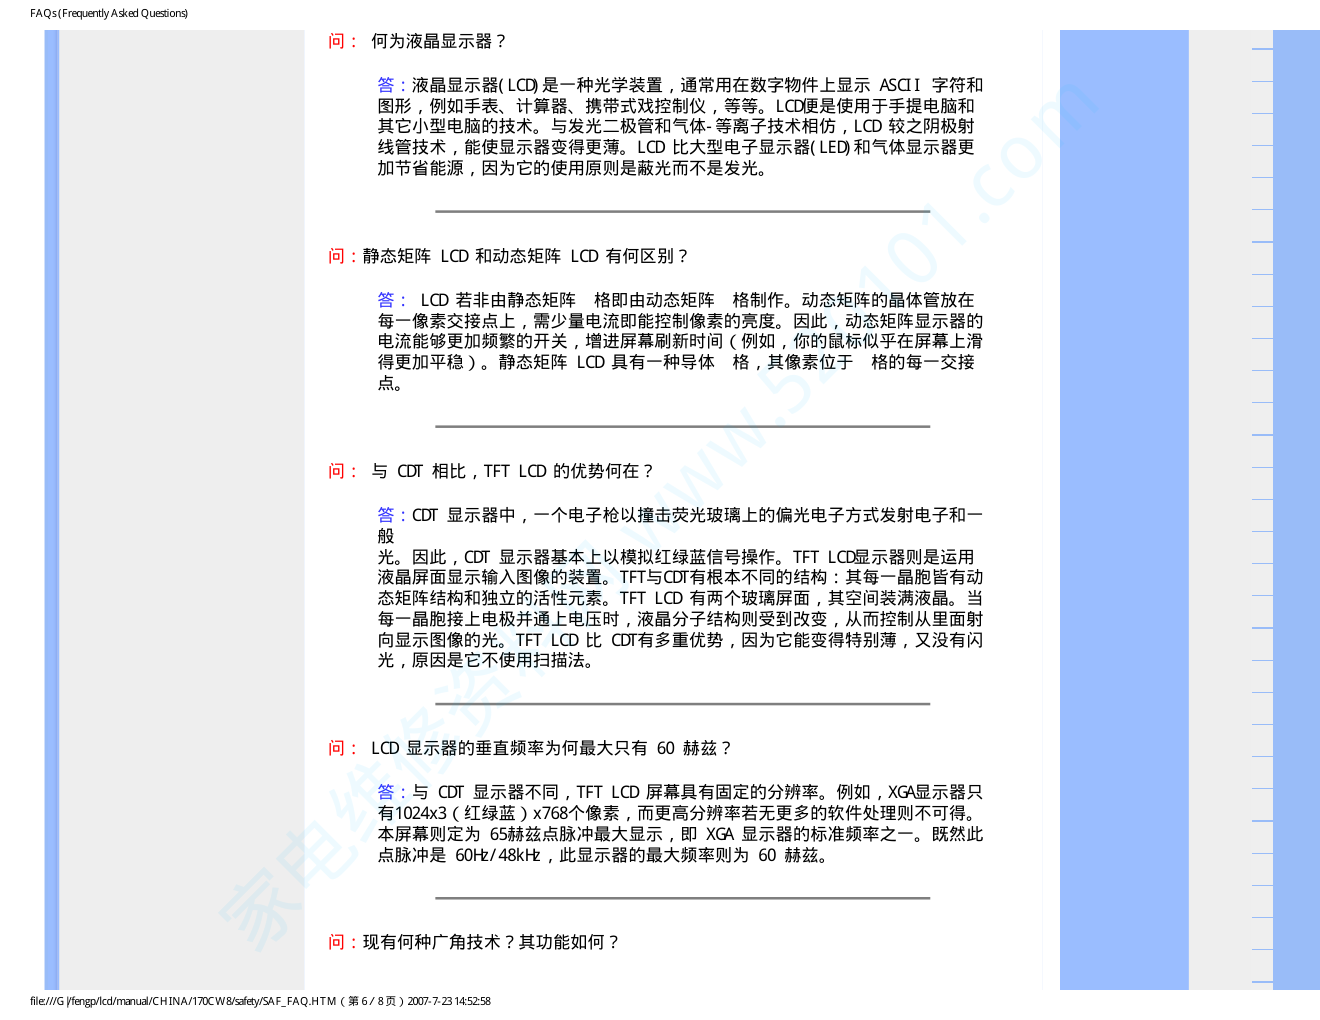Select the question '与 CDT 相比，TFT LCD 的优势何在？'
This screenshot has width=1320, height=1020.
click(512, 471)
